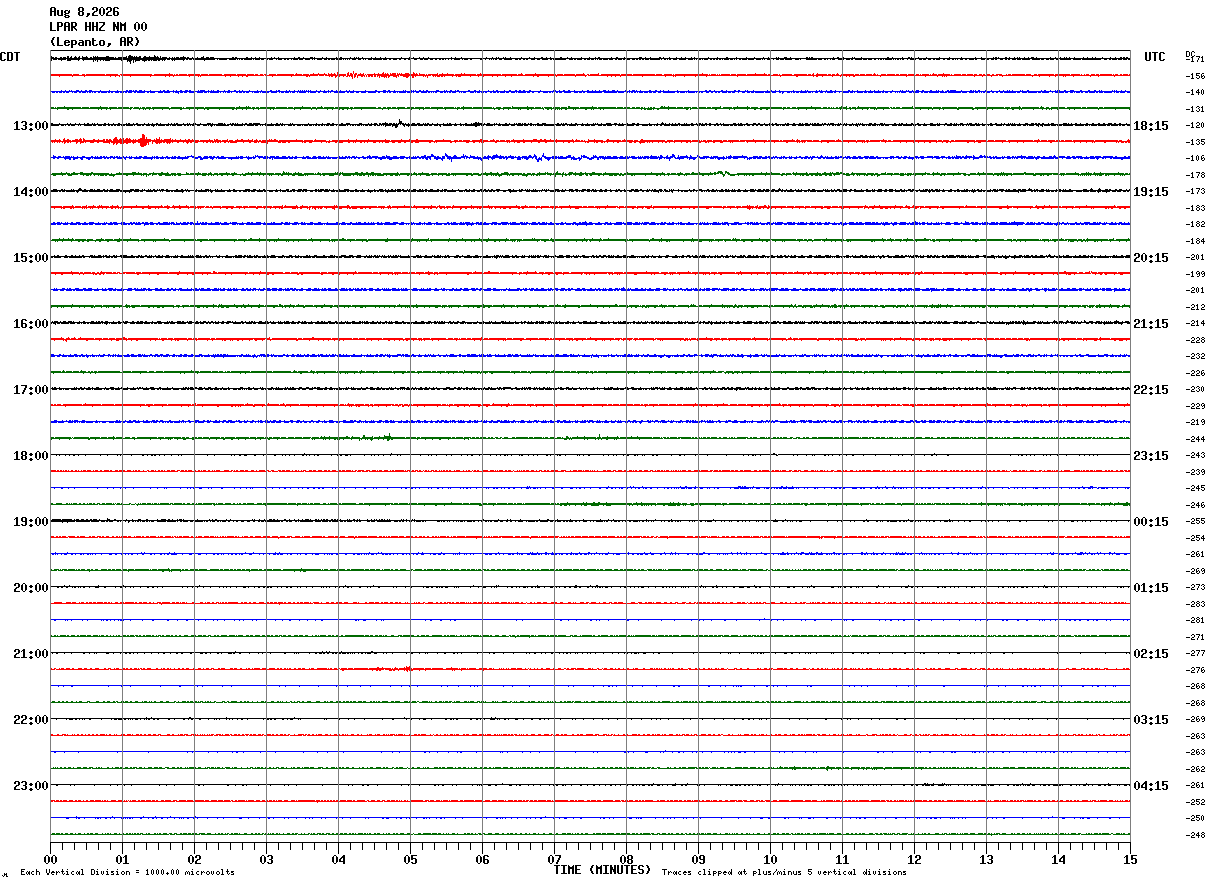Click the 'TIME (MINUTES)' axis title
1210x886 pixels.
tap(602, 870)
